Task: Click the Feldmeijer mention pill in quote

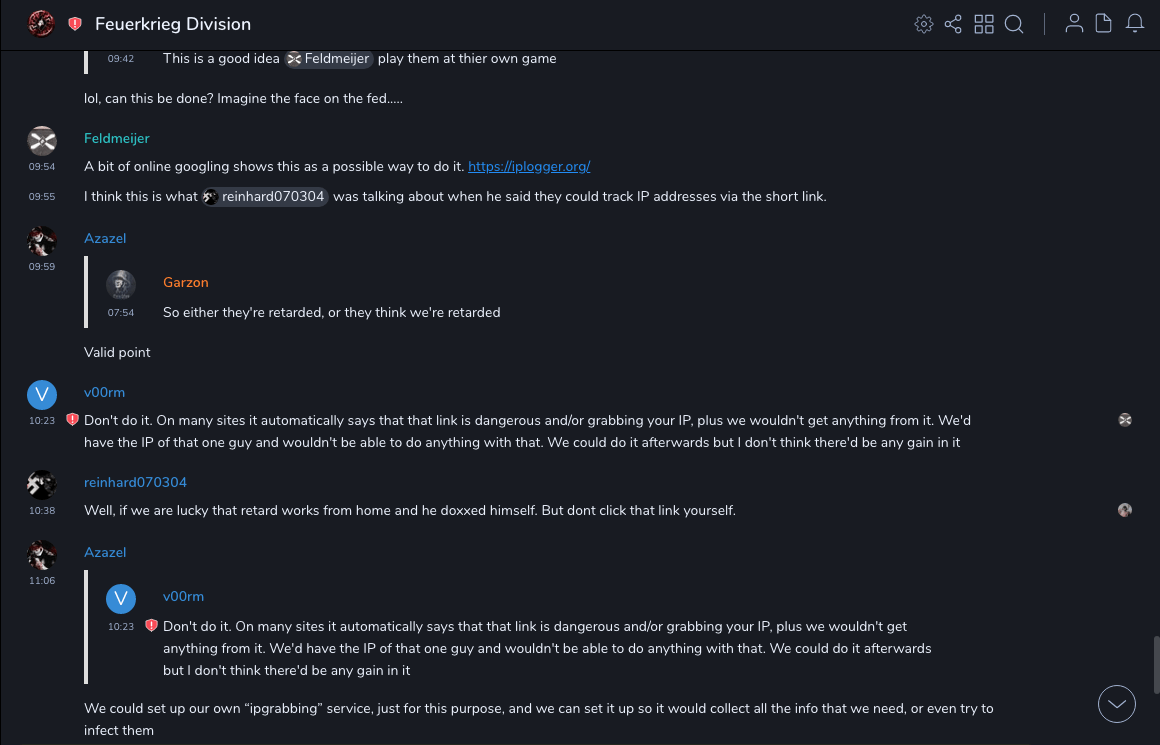Action: [x=330, y=59]
